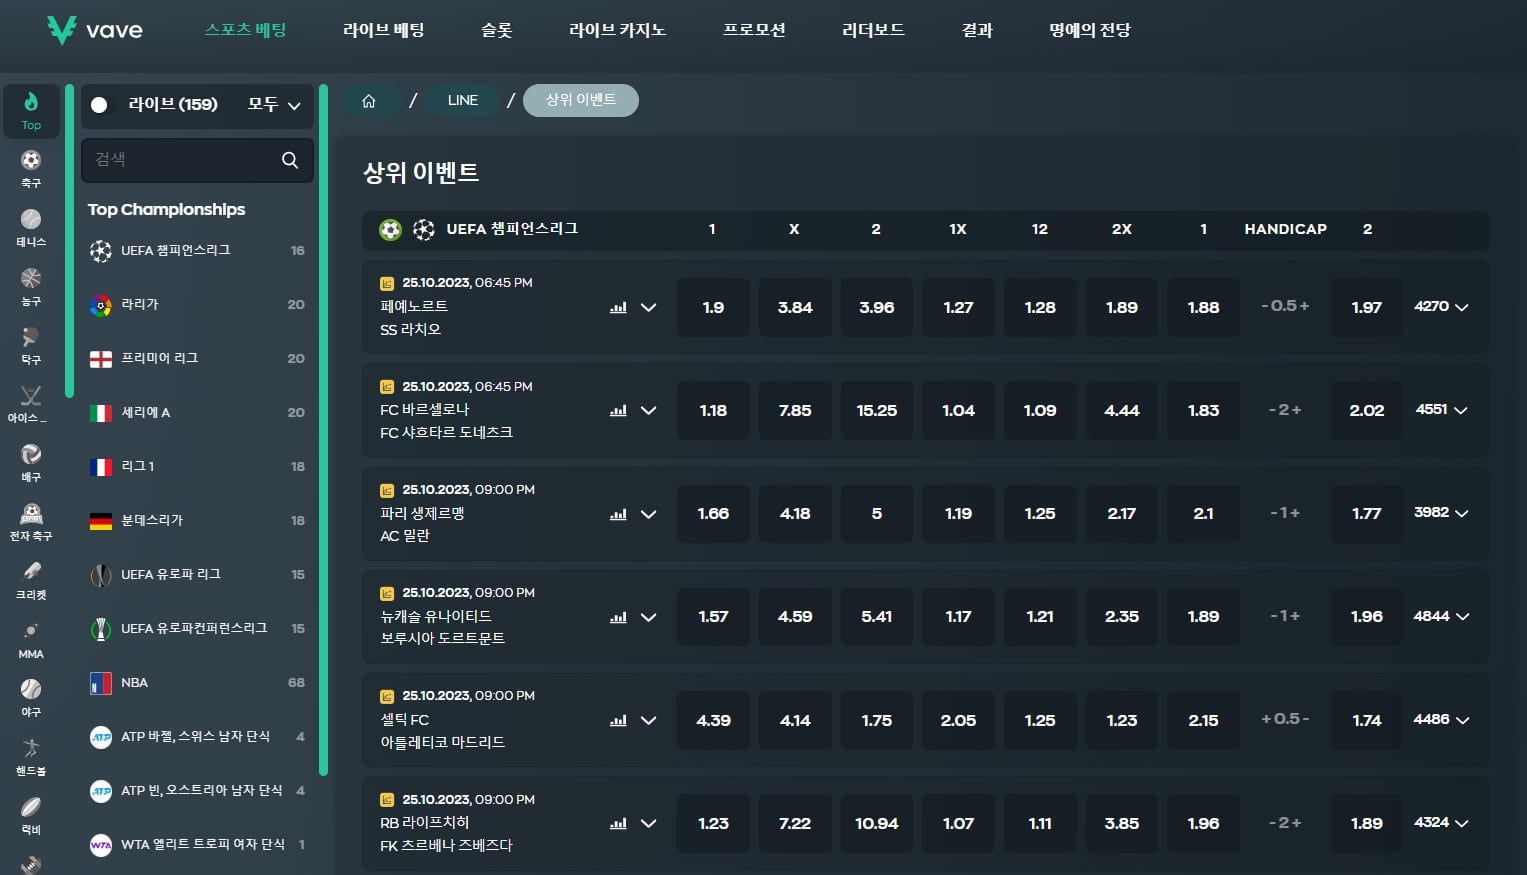This screenshot has width=1527, height=875.
Task: Select odds 10.94 for FK 츠르베나 즈베즈다
Action: click(877, 824)
